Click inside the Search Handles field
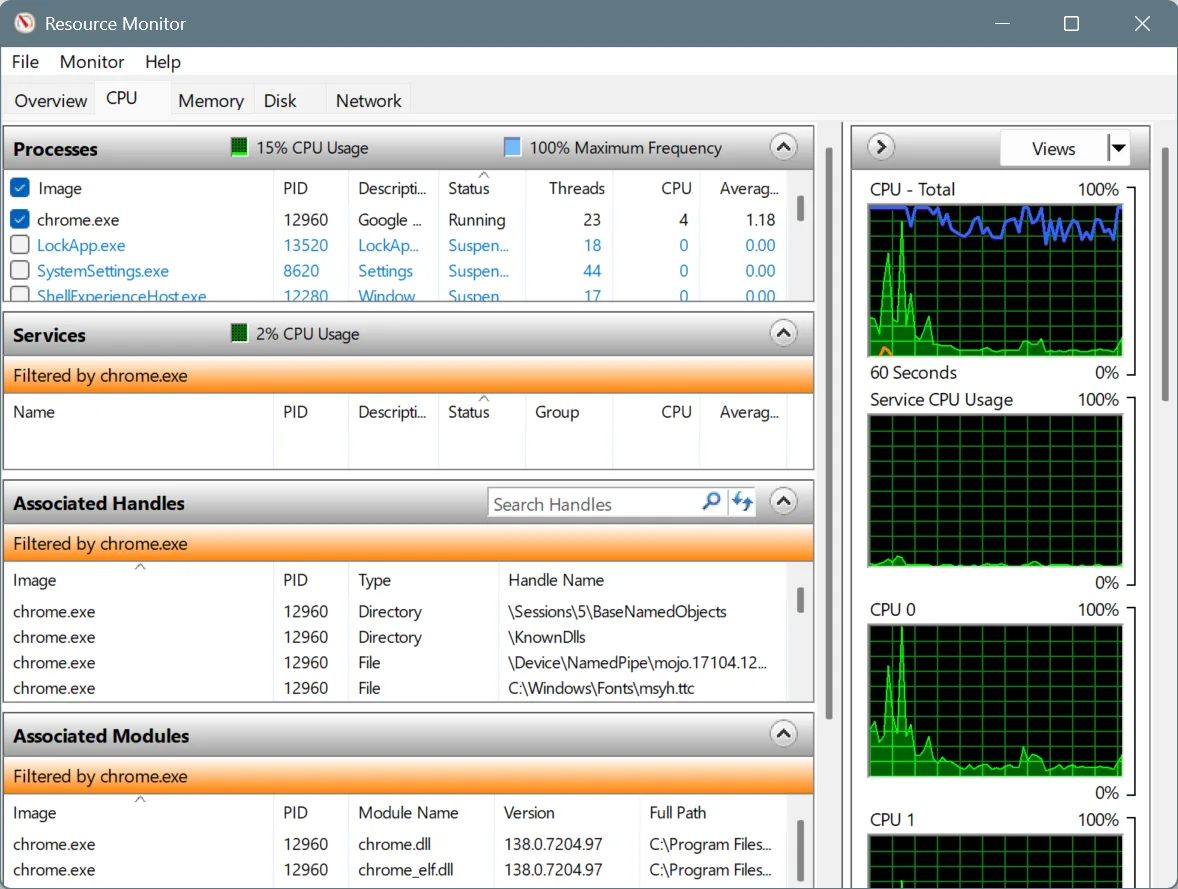The height and width of the screenshot is (889, 1178). coord(590,502)
